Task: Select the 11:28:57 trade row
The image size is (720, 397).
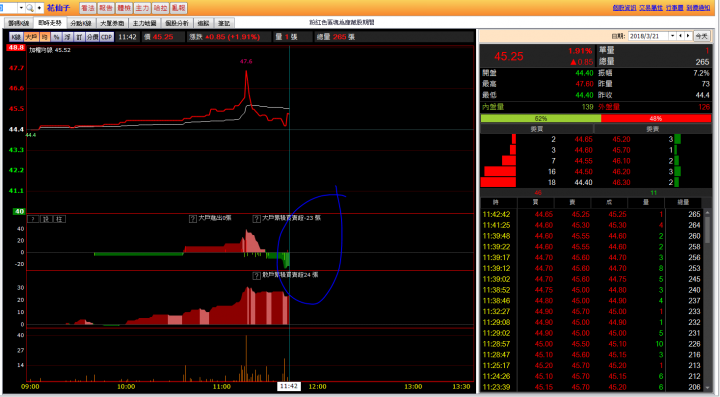Action: [591, 344]
